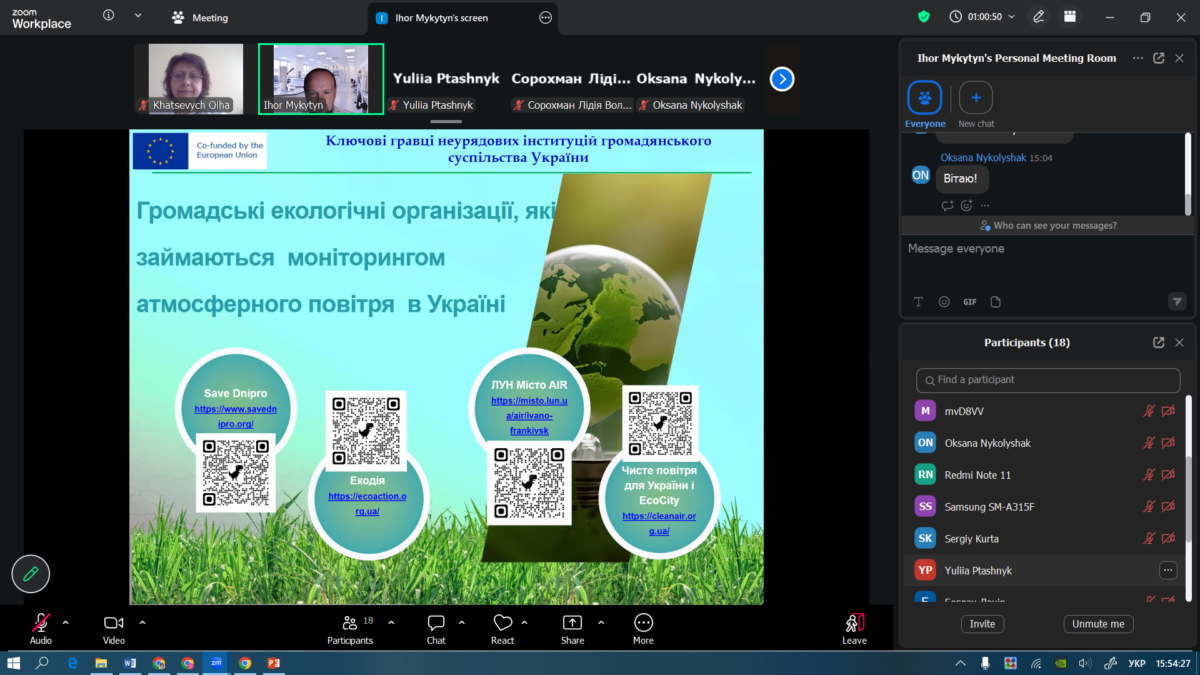Select the Ihor Mykytyn video thumbnail
This screenshot has width=1200, height=675.
pos(321,79)
